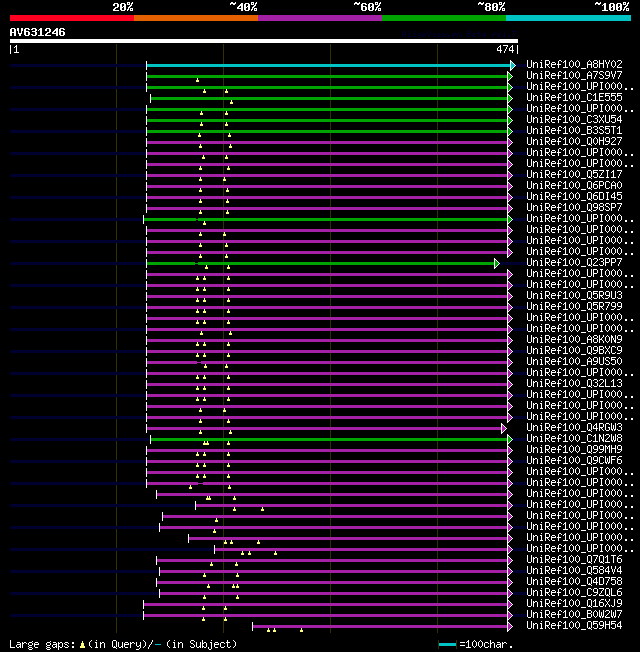
Task: Click the cyan ~100% identity legend segment
Action: pos(568,18)
